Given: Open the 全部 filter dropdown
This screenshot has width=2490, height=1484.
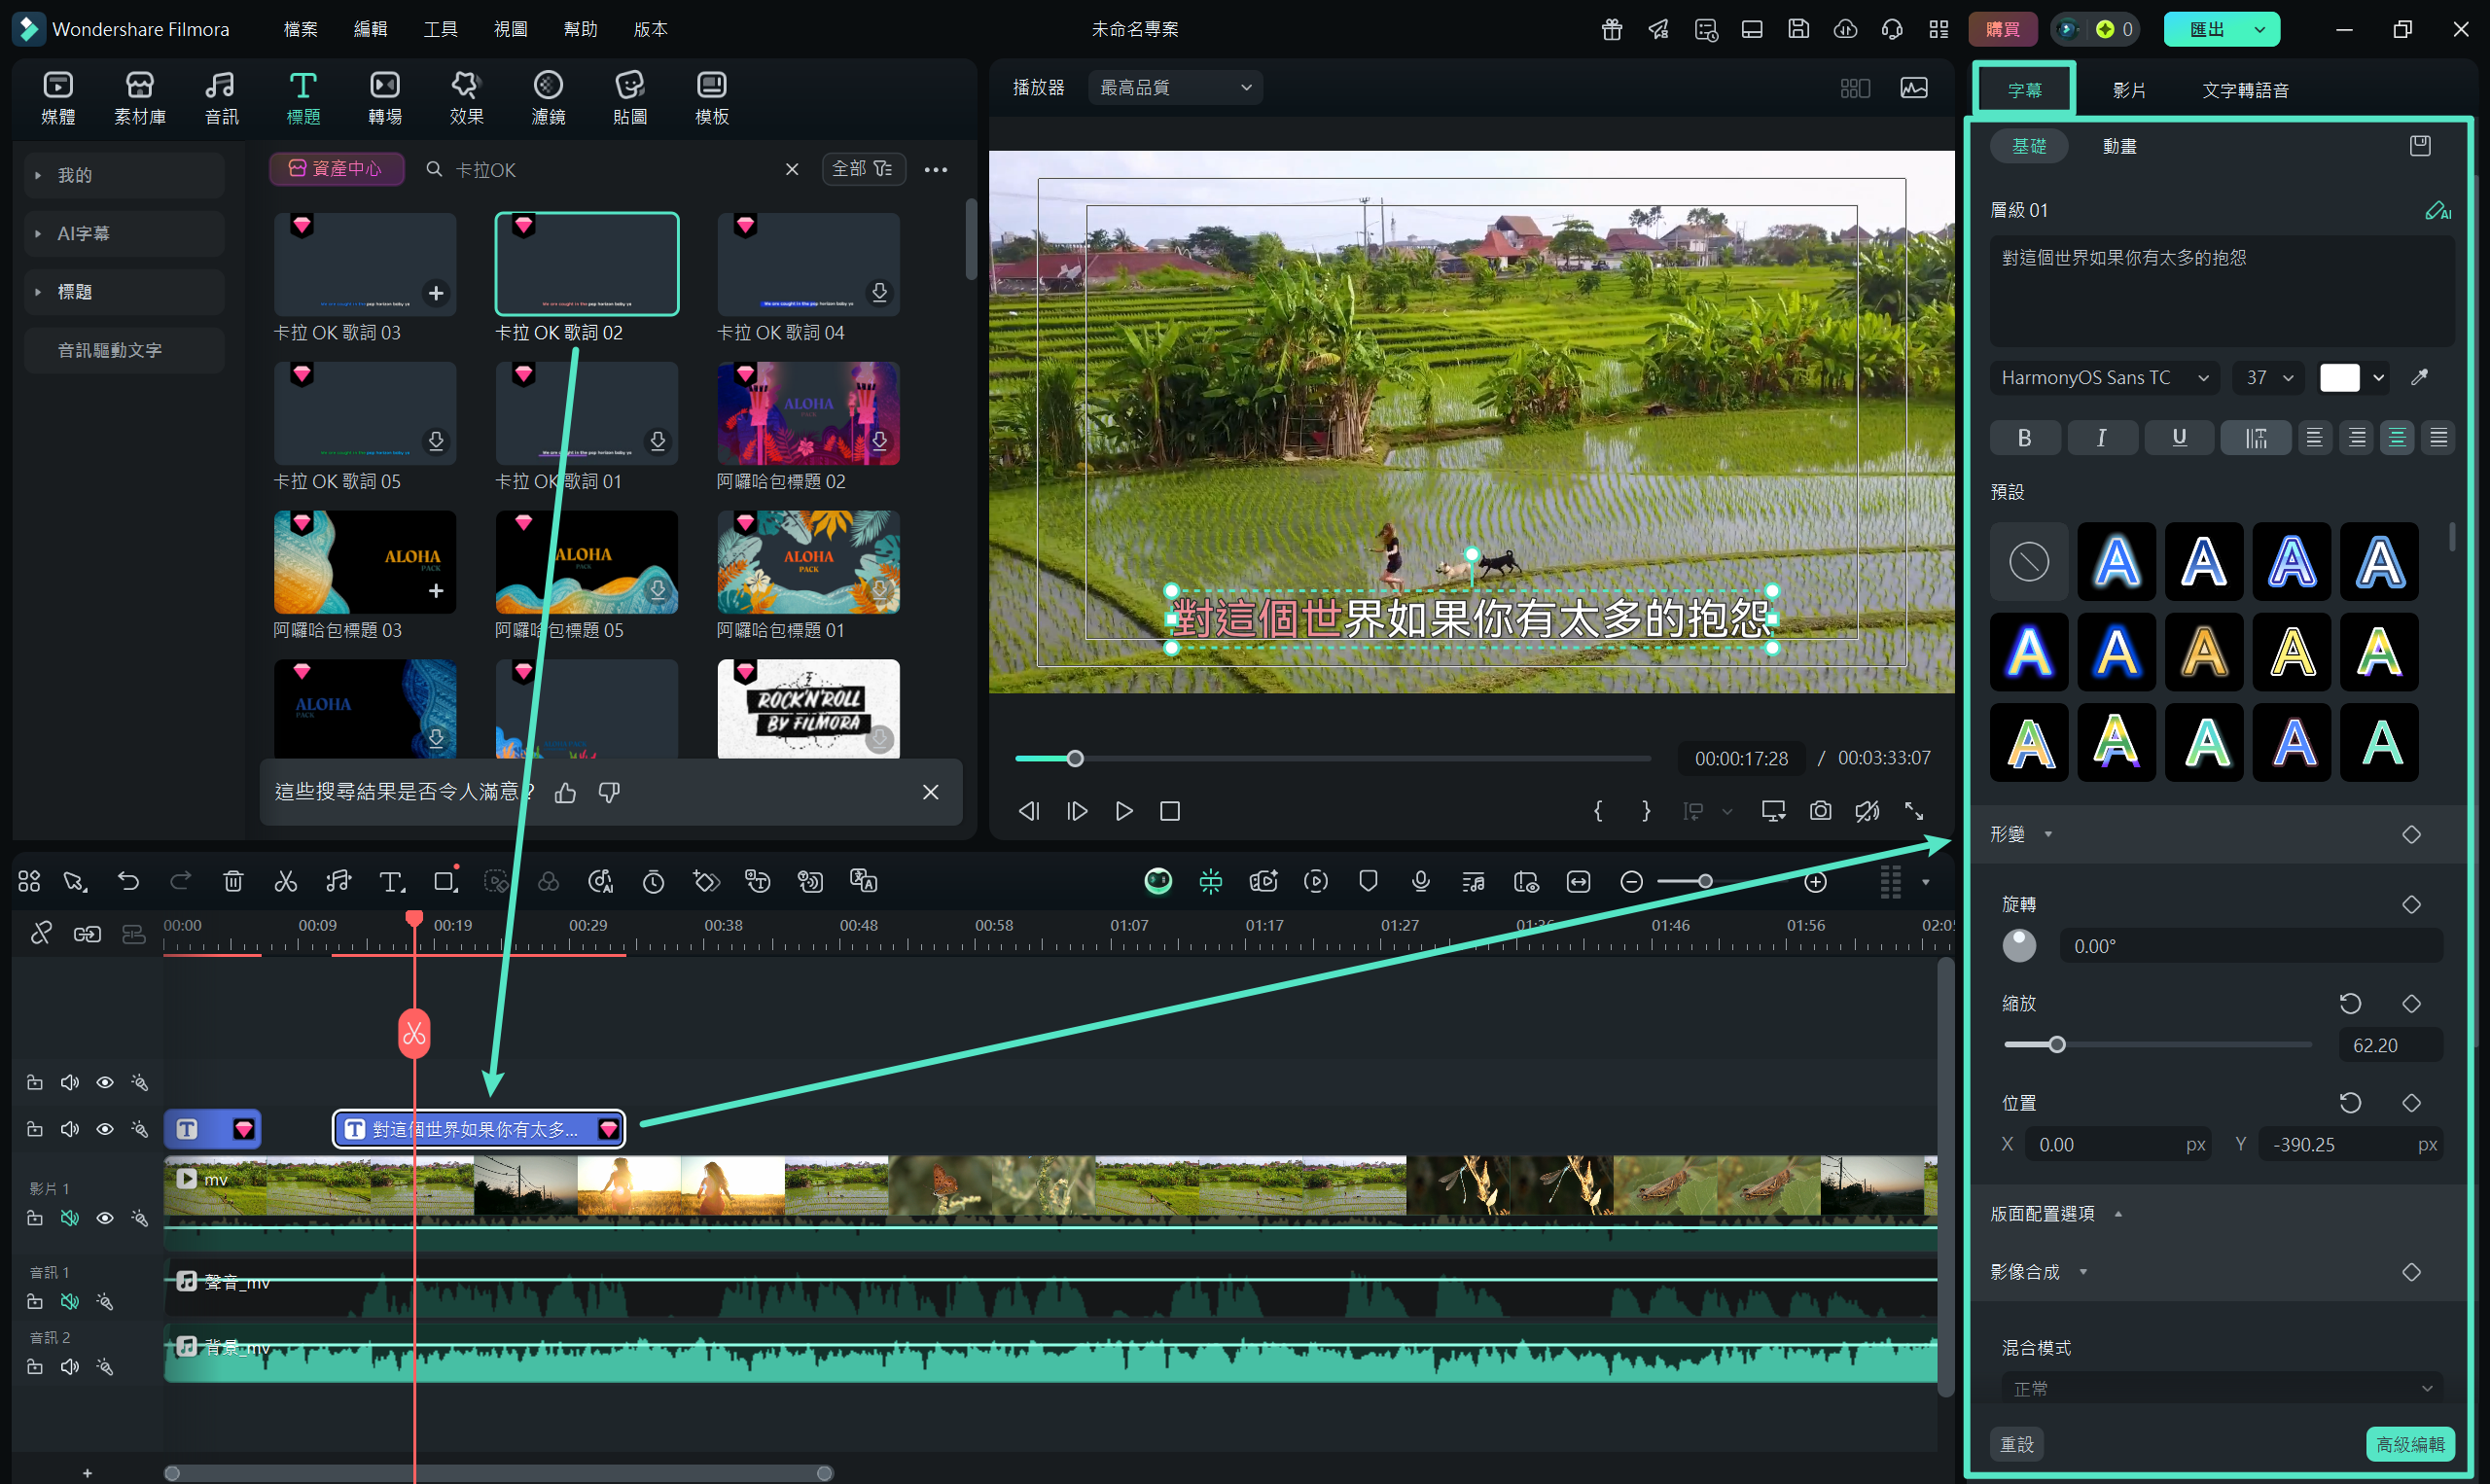Looking at the screenshot, I should click(863, 169).
